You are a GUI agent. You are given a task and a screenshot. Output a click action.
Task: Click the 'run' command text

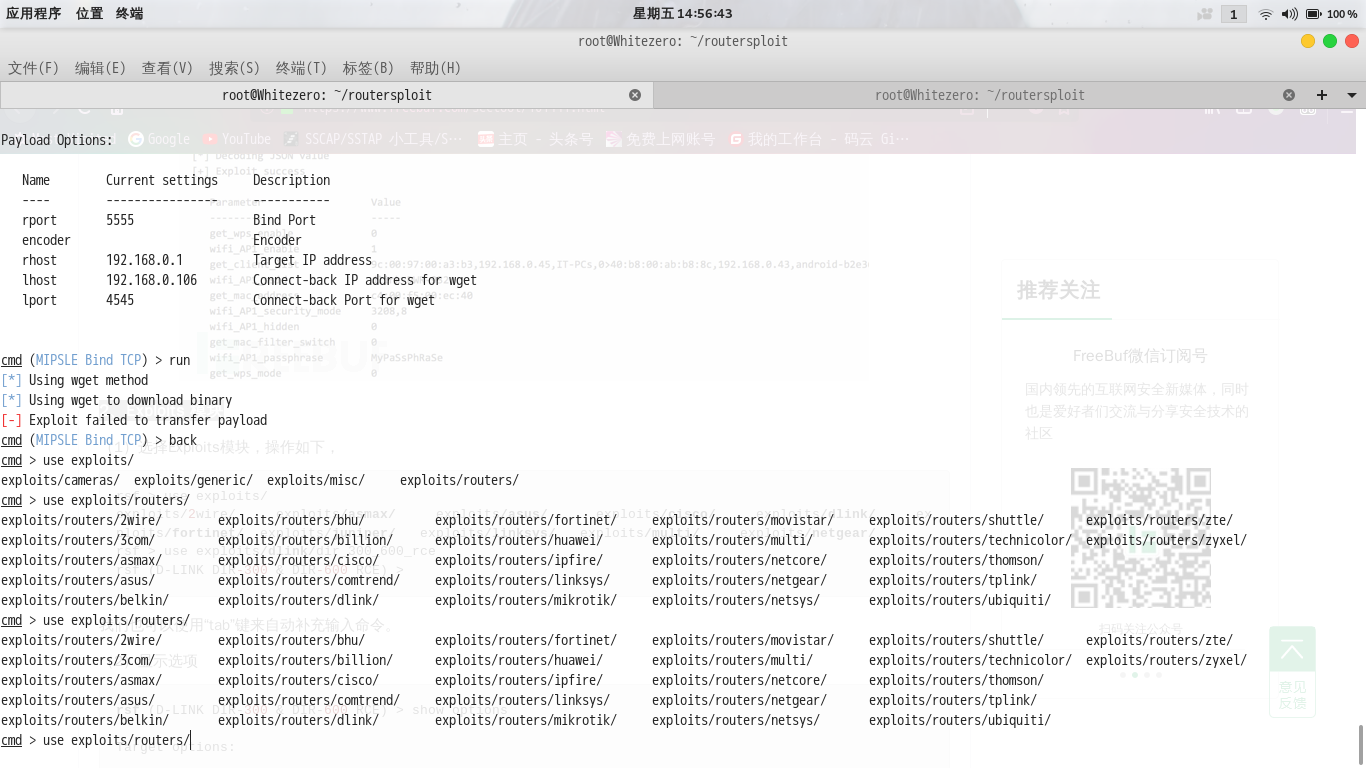coord(179,360)
